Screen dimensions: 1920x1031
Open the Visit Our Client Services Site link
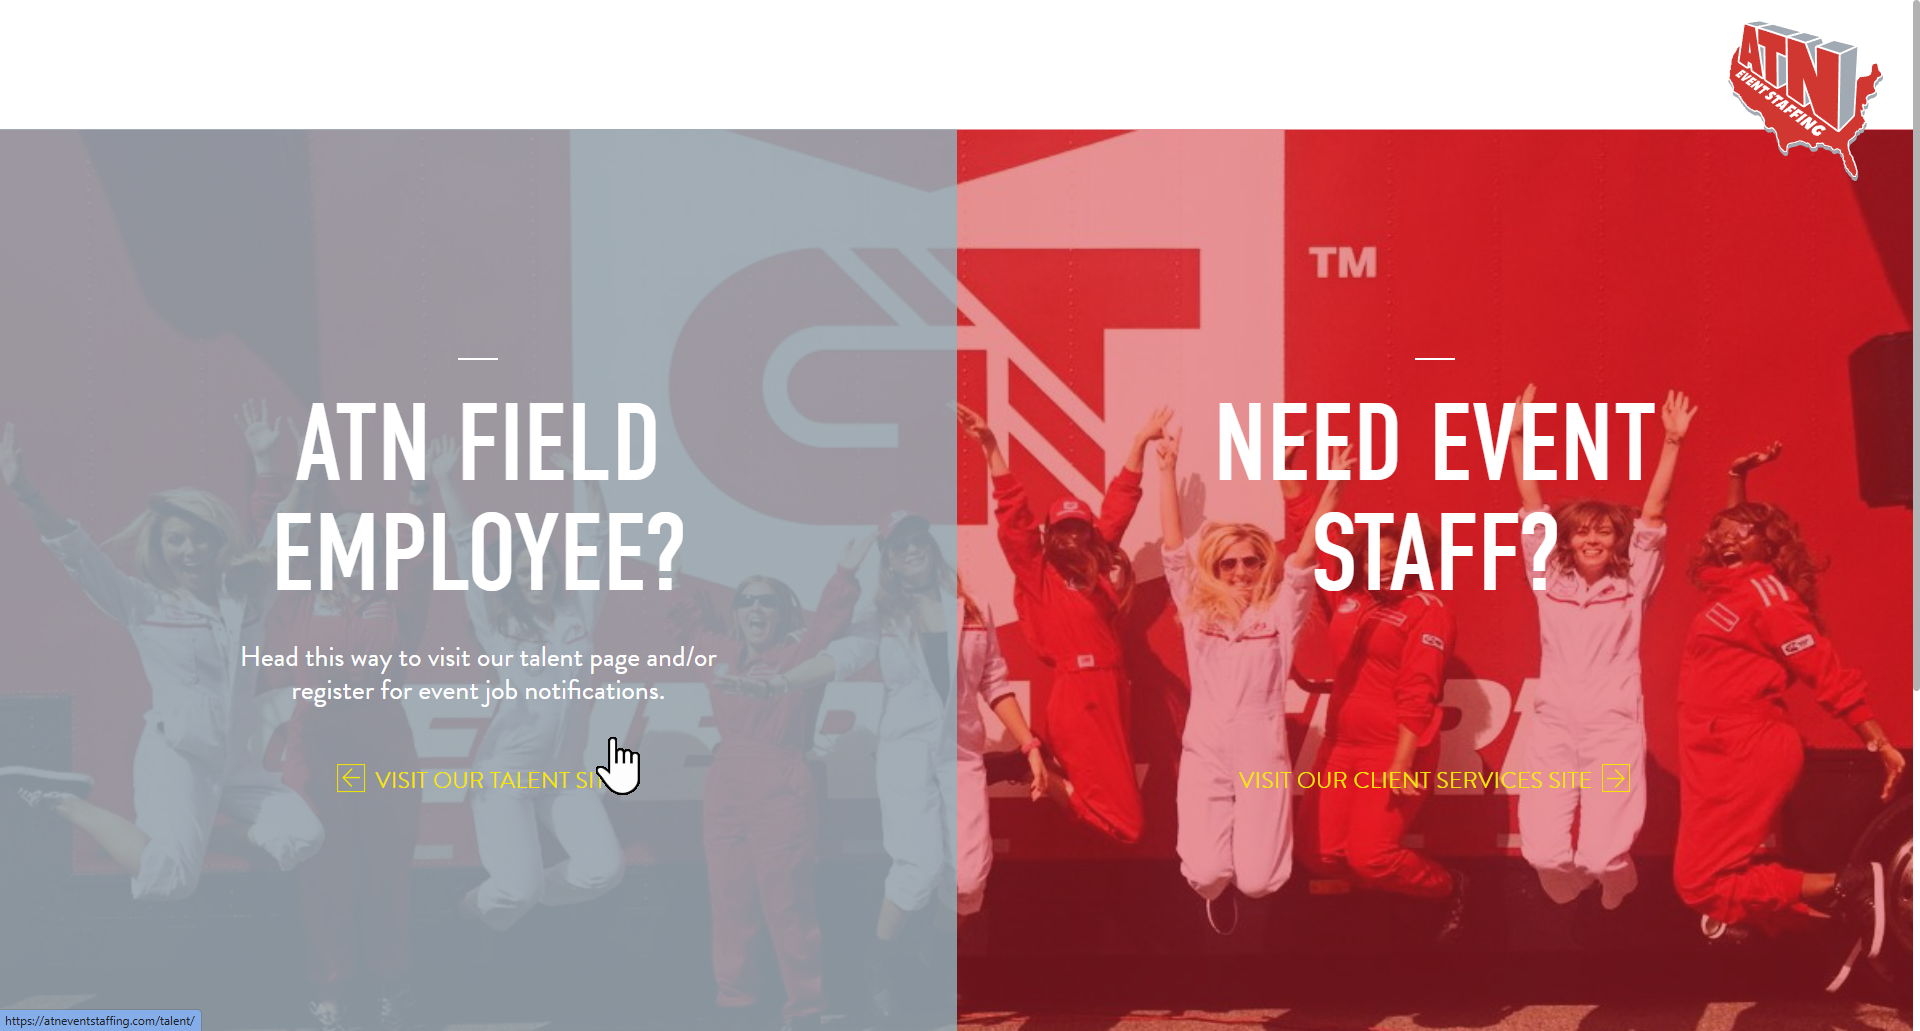click(x=1434, y=779)
